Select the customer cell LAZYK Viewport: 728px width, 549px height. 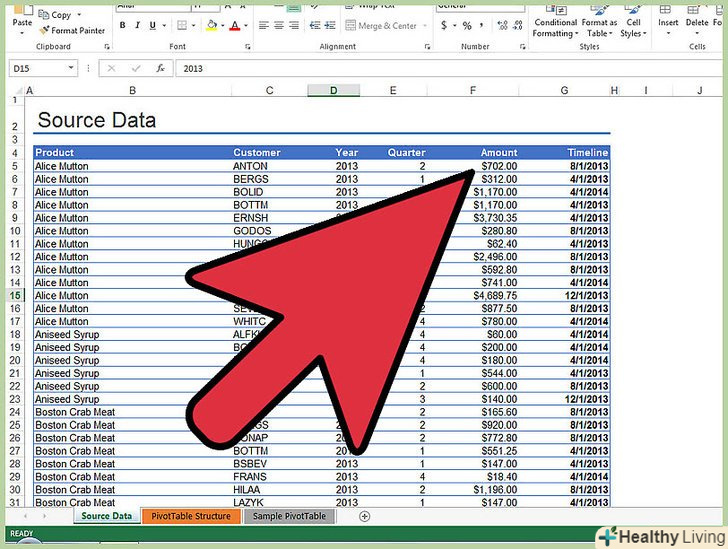269,502
